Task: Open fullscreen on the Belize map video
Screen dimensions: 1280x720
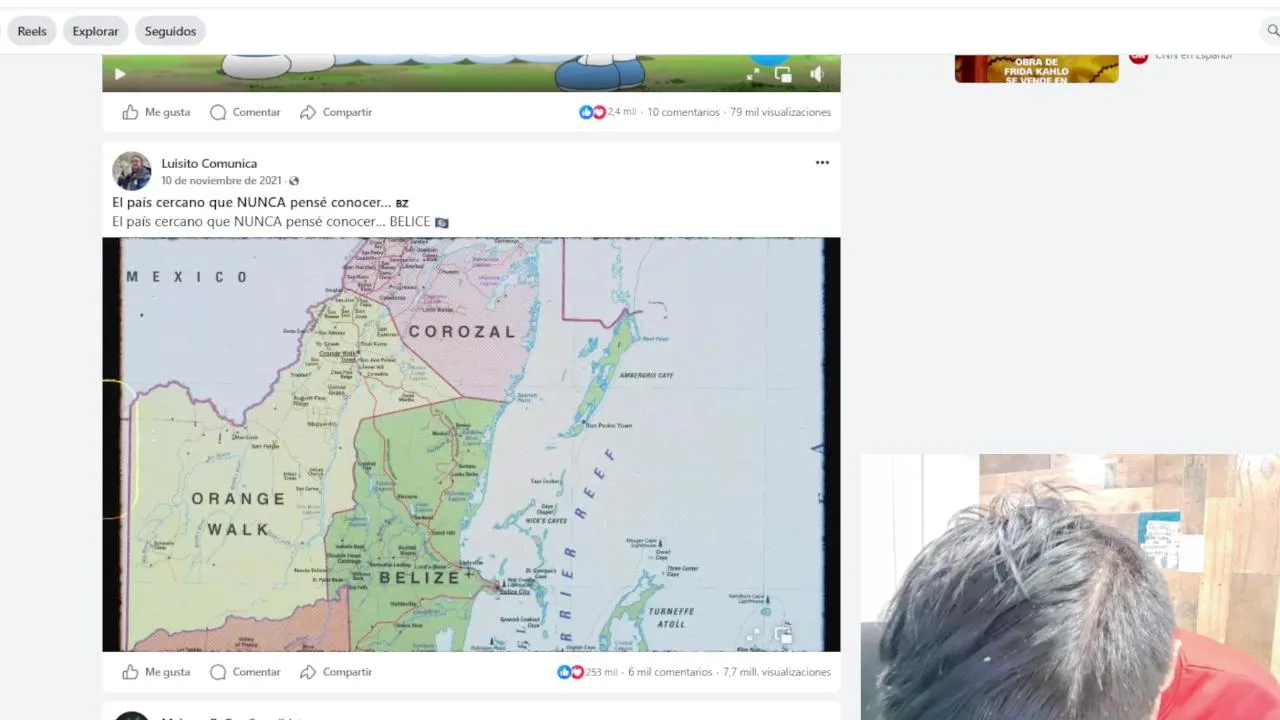Action: (x=753, y=634)
